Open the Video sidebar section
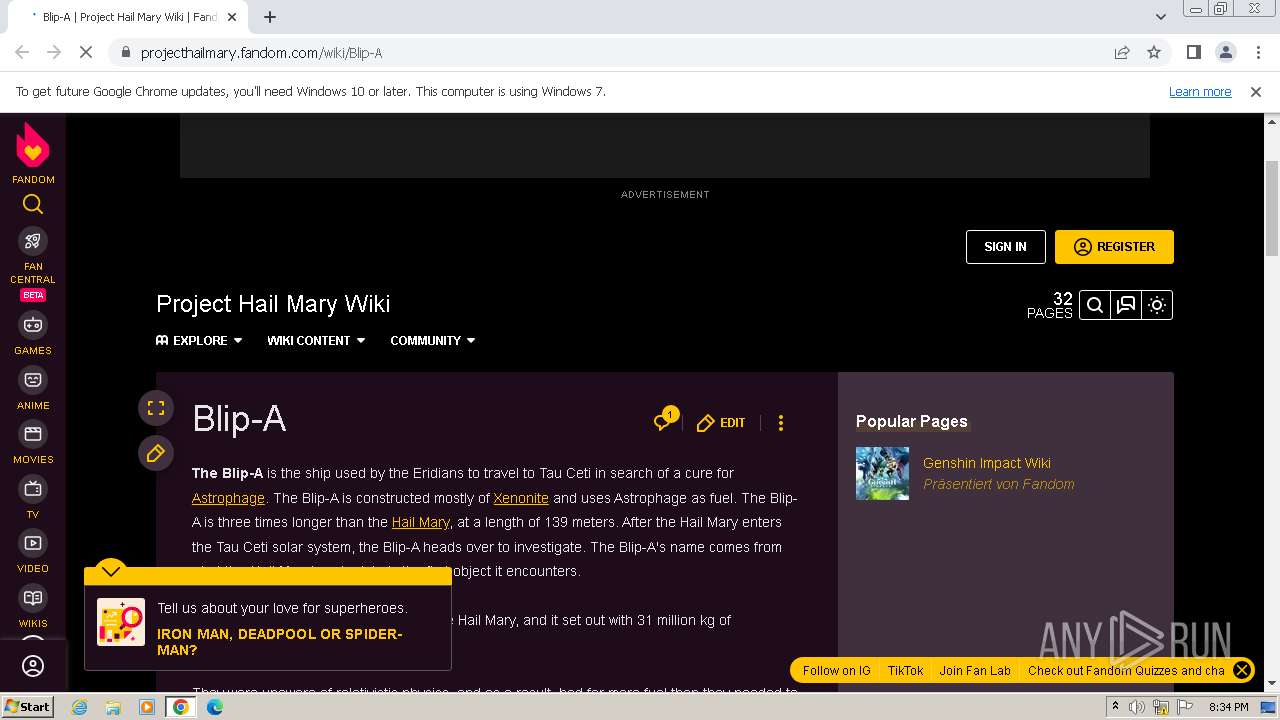The height and width of the screenshot is (720, 1280). [x=33, y=551]
